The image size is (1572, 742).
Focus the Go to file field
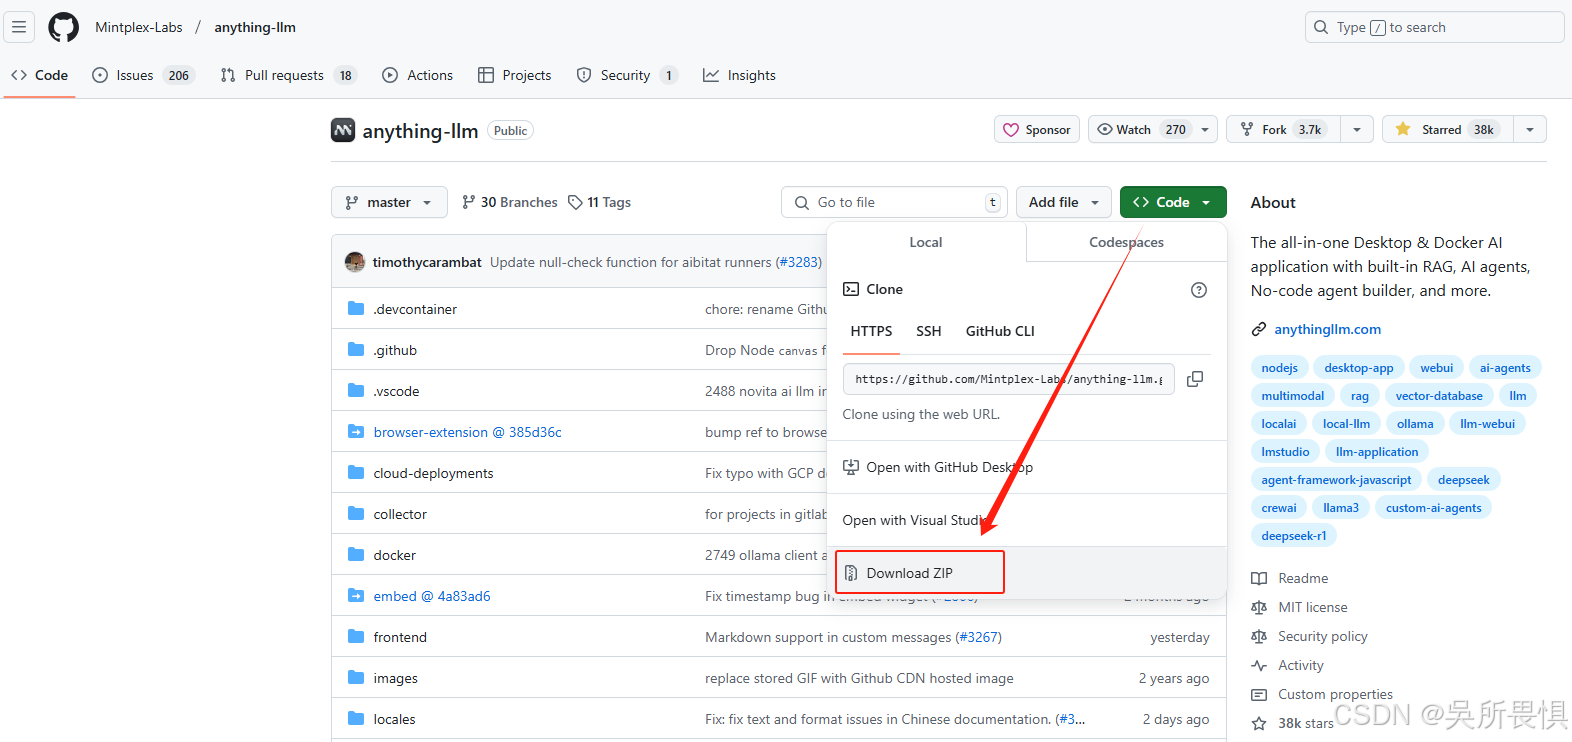pos(894,202)
